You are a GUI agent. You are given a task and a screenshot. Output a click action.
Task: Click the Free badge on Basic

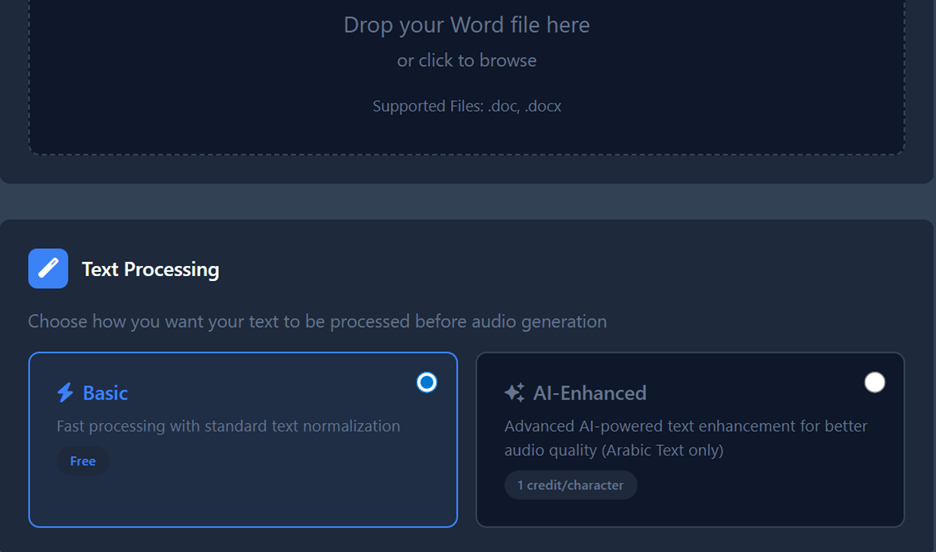(83, 461)
